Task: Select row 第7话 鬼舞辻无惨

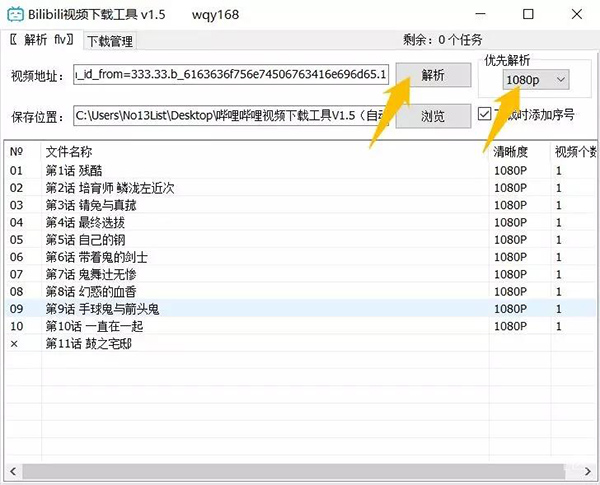Action: tap(301, 274)
